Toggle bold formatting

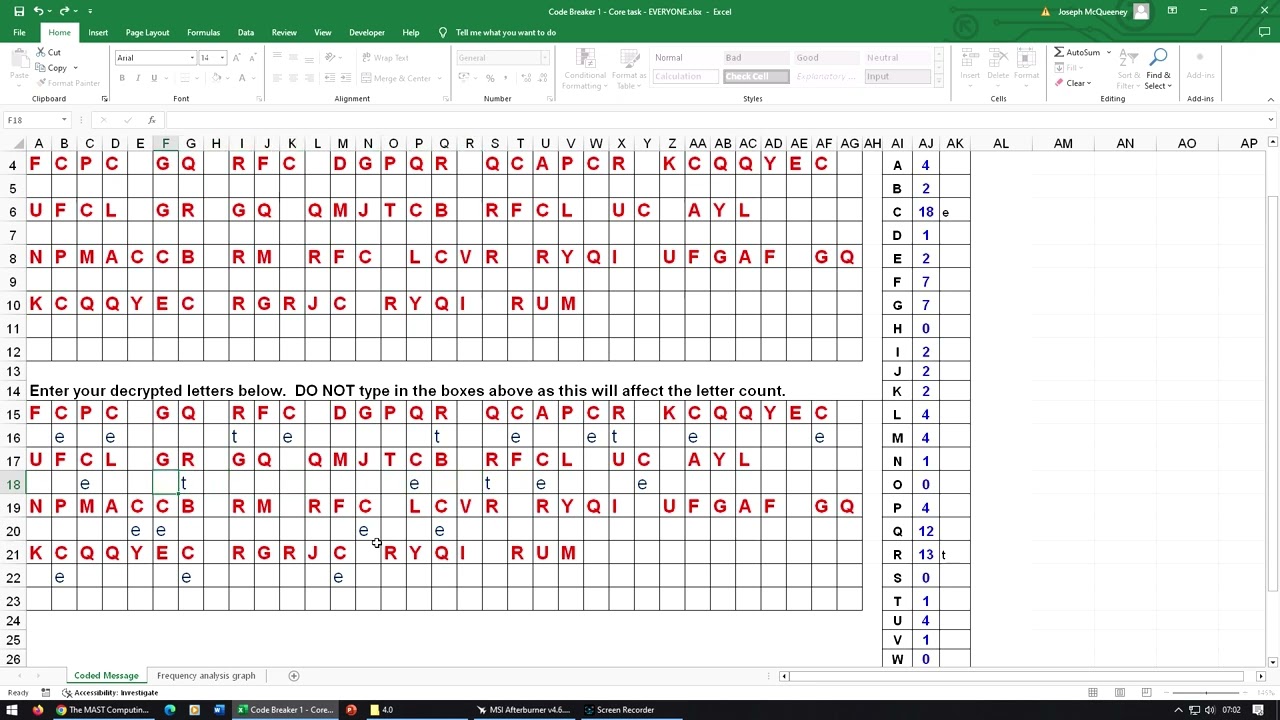pos(122,78)
